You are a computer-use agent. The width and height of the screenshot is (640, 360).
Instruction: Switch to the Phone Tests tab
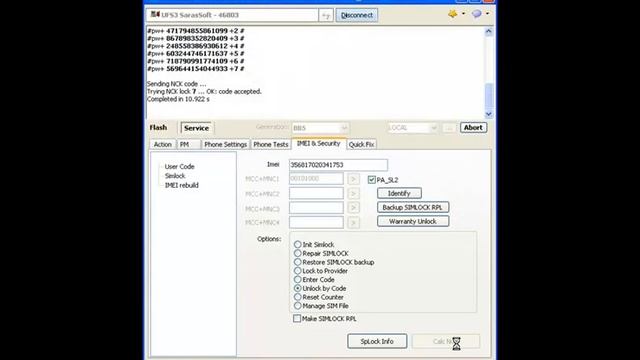(x=271, y=144)
